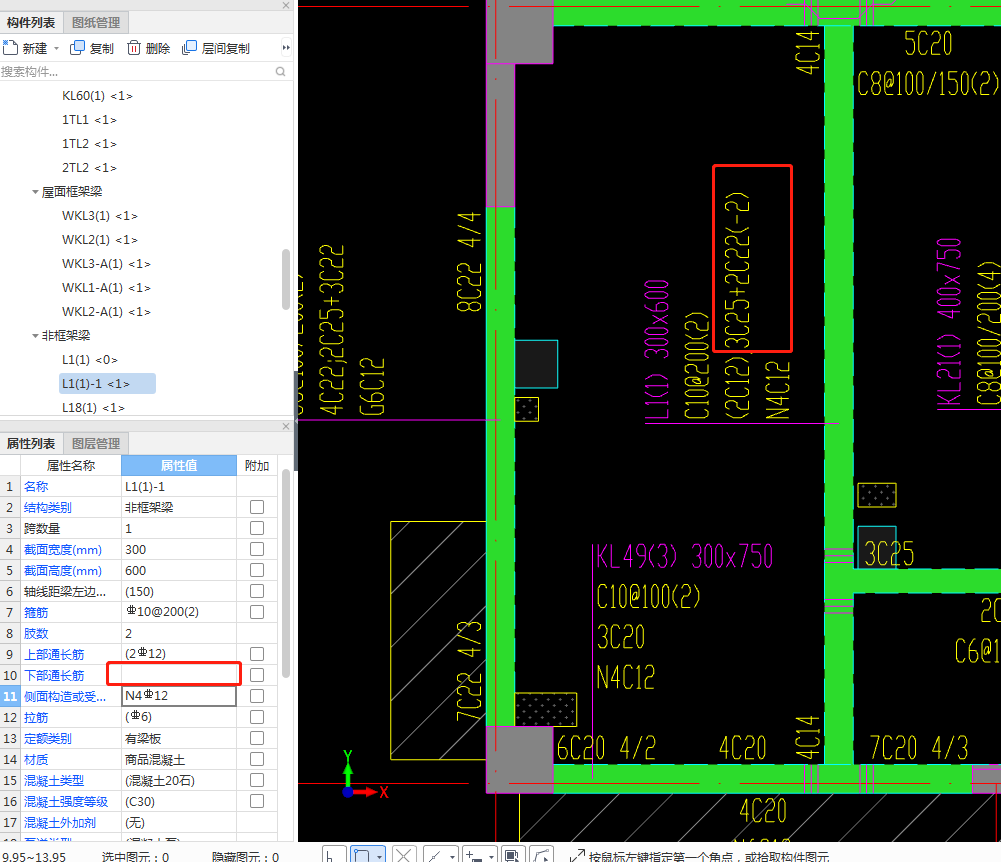Close the 构件列表 panel with its X
The image size is (1001, 862).
click(286, 5)
